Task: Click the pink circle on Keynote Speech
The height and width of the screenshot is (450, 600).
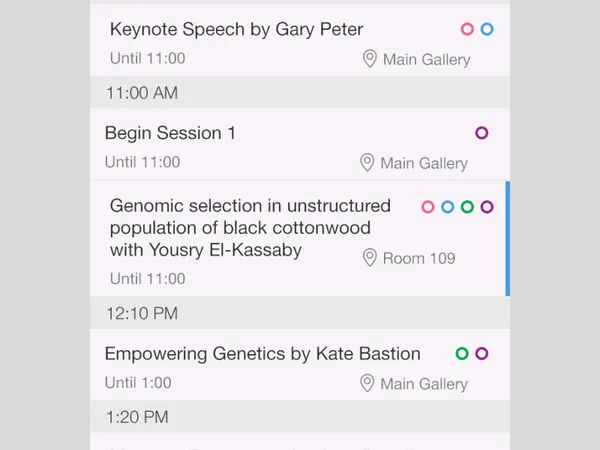Action: [x=467, y=30]
